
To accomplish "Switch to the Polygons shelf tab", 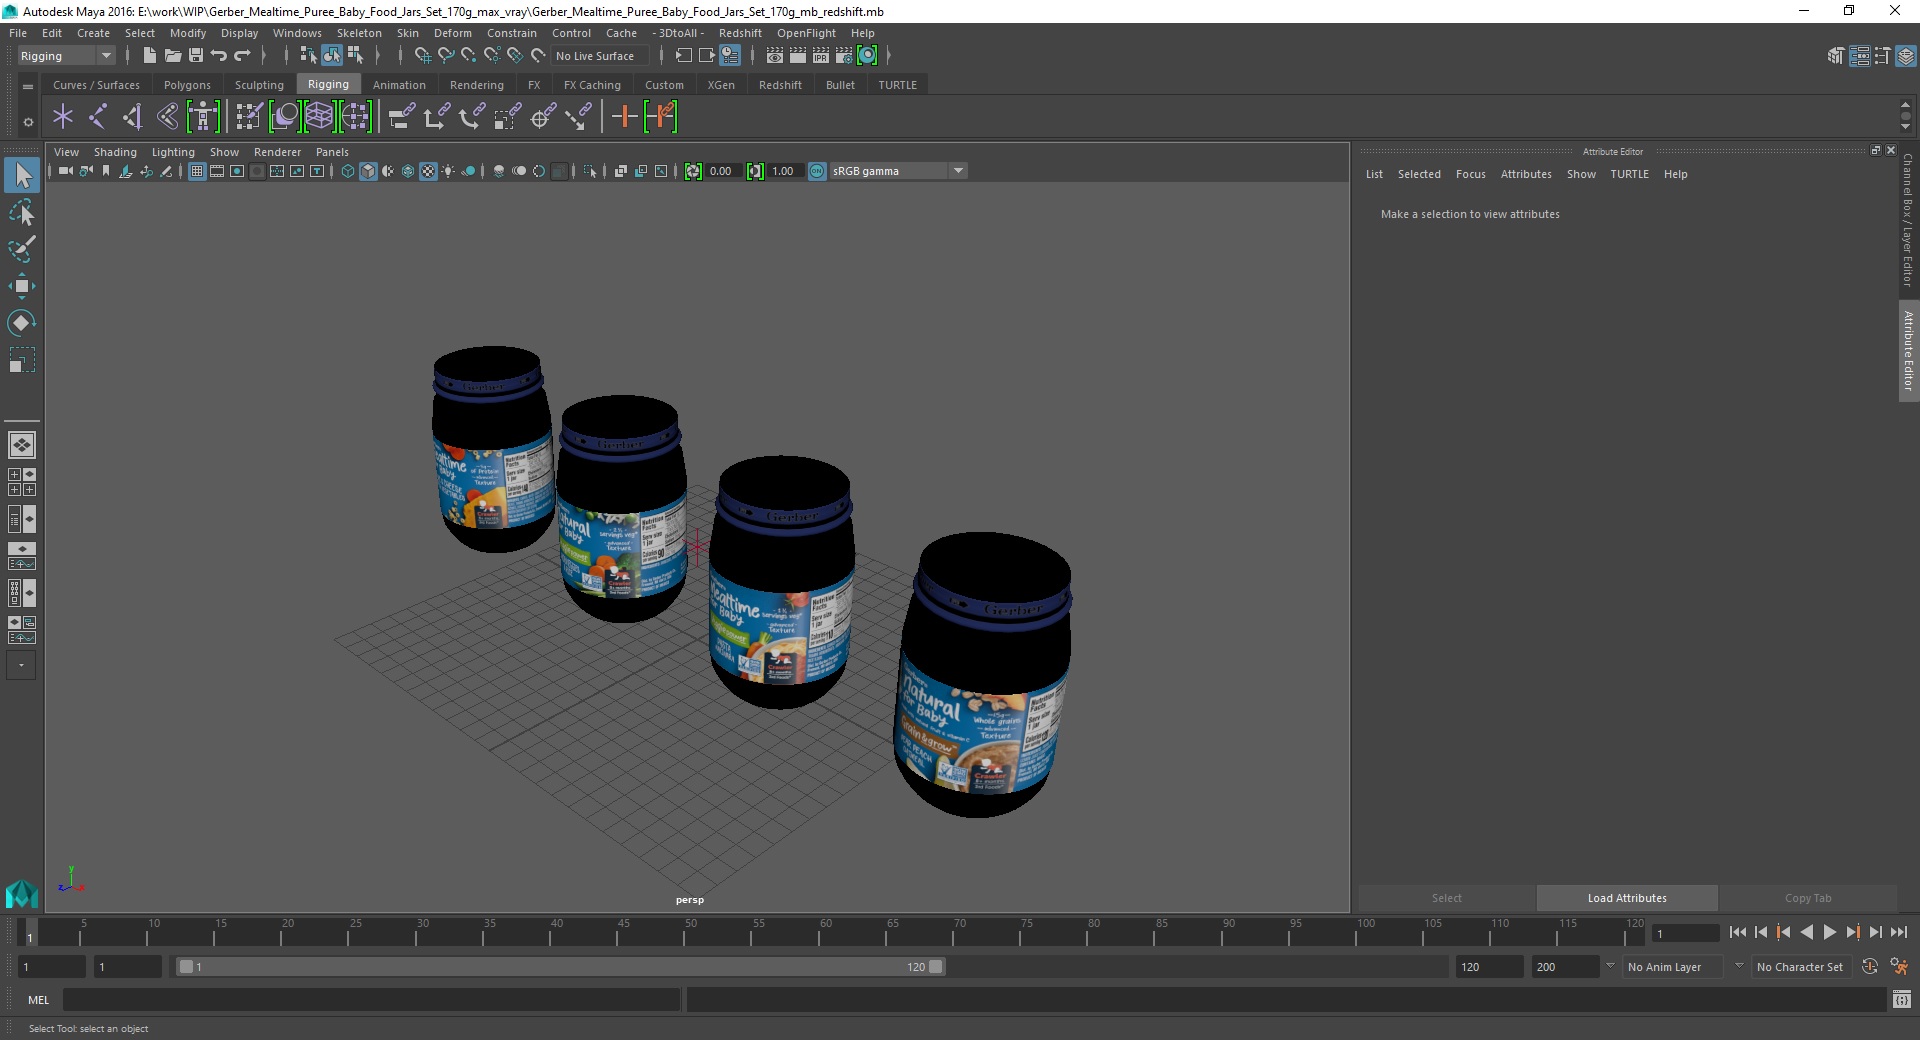I will pos(187,85).
